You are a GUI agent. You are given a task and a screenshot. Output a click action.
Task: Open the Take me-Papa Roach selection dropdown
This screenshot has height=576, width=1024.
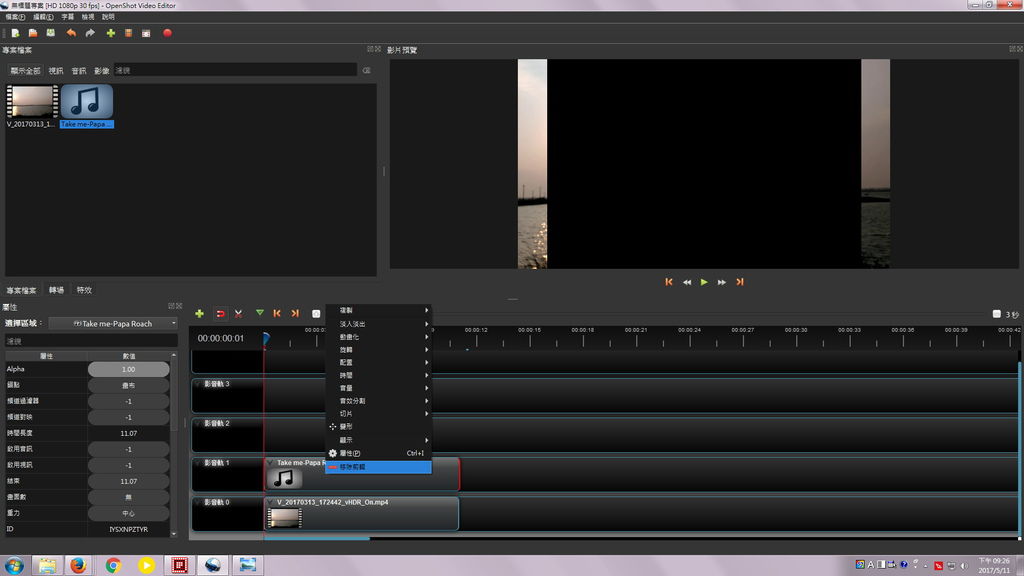click(113, 323)
